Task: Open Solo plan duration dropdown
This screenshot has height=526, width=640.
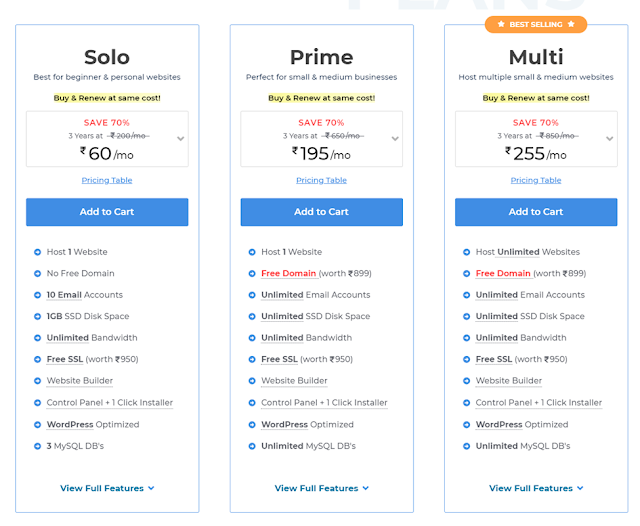Action: click(180, 139)
